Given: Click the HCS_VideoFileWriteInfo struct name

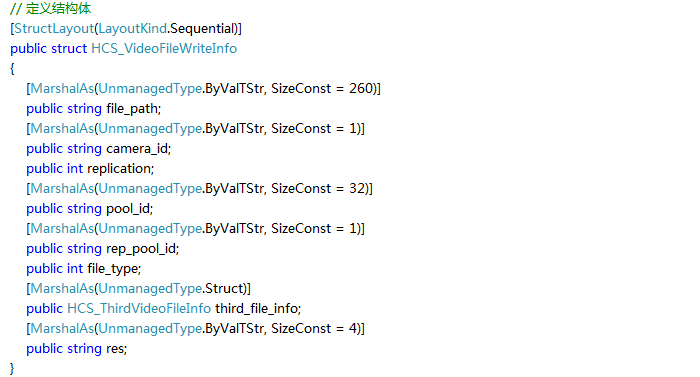Looking at the screenshot, I should (x=164, y=49).
